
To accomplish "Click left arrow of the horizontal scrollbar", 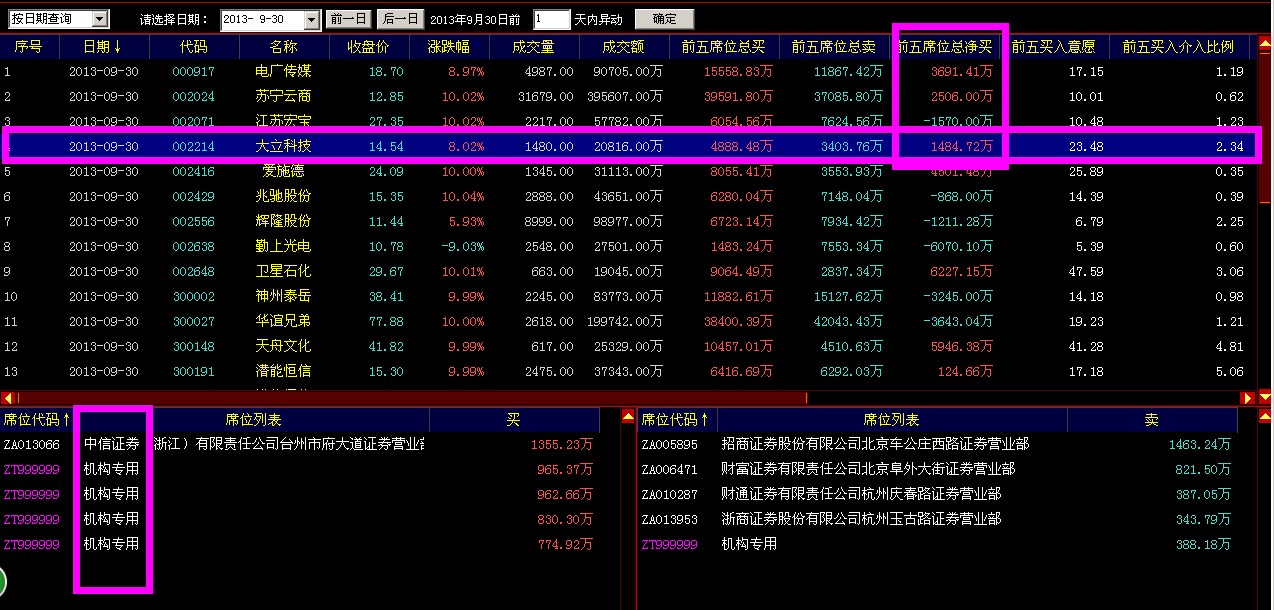I will (x=8, y=398).
